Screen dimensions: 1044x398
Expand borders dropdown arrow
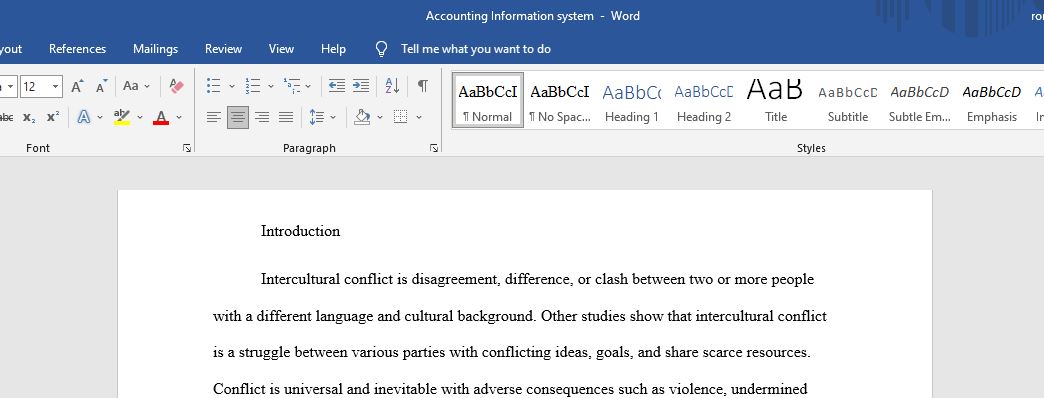[x=419, y=117]
